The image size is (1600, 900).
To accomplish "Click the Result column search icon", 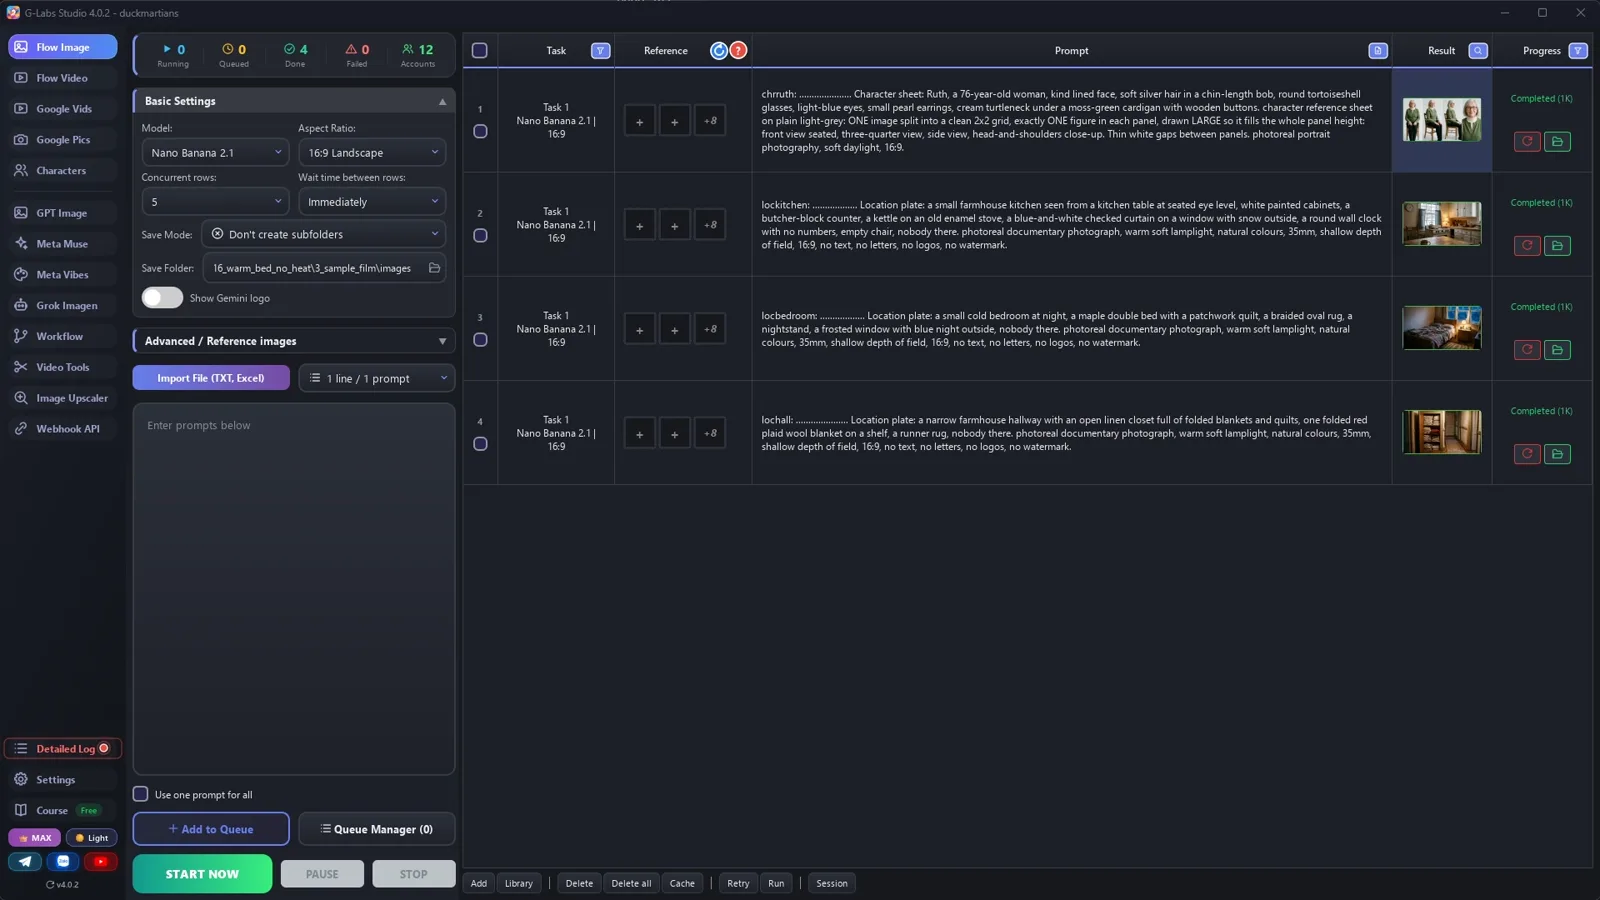I will coord(1478,51).
